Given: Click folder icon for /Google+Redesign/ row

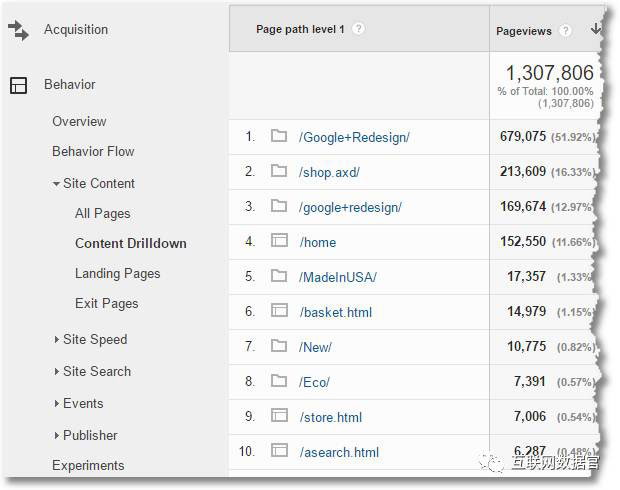Looking at the screenshot, I should (279, 137).
